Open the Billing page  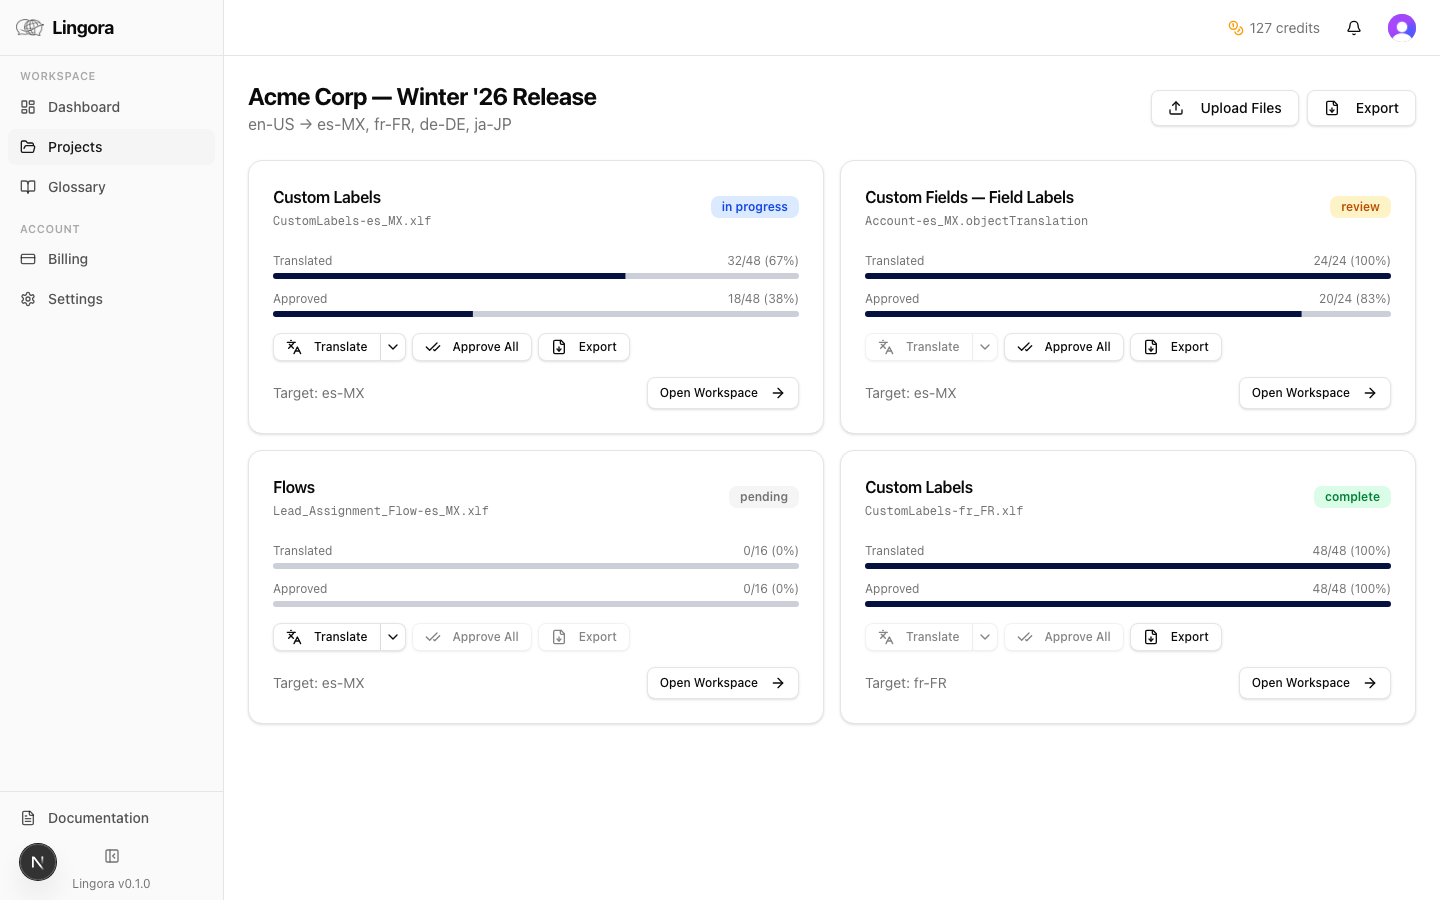[x=68, y=259]
